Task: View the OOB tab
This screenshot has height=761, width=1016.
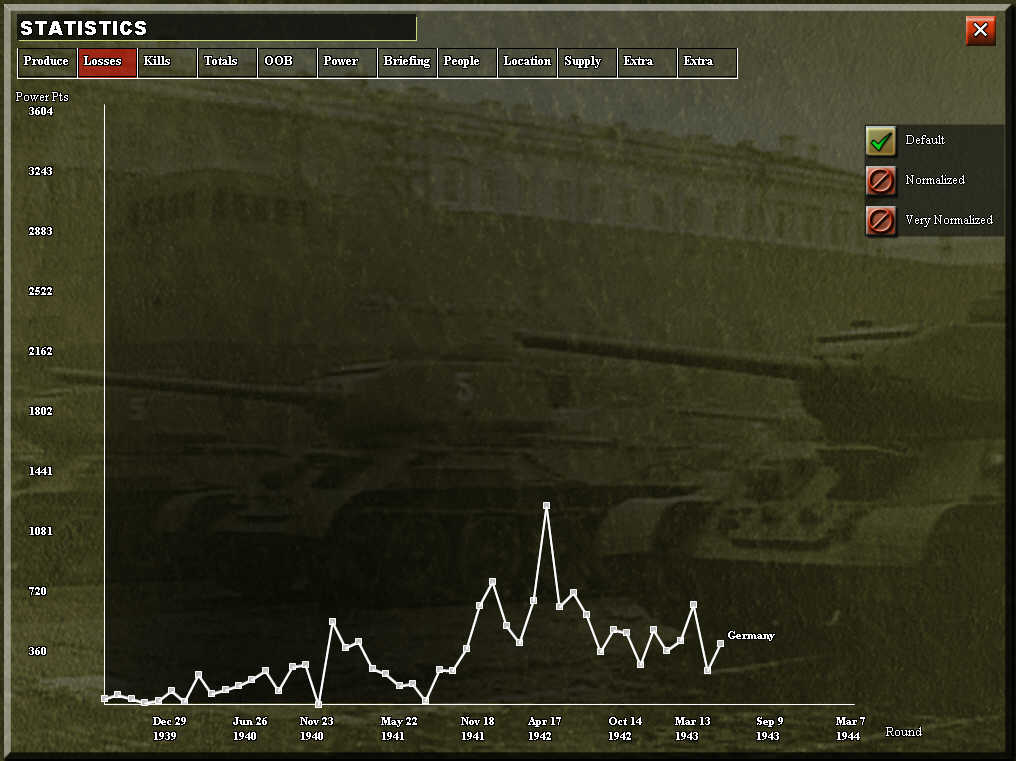Action: [288, 62]
